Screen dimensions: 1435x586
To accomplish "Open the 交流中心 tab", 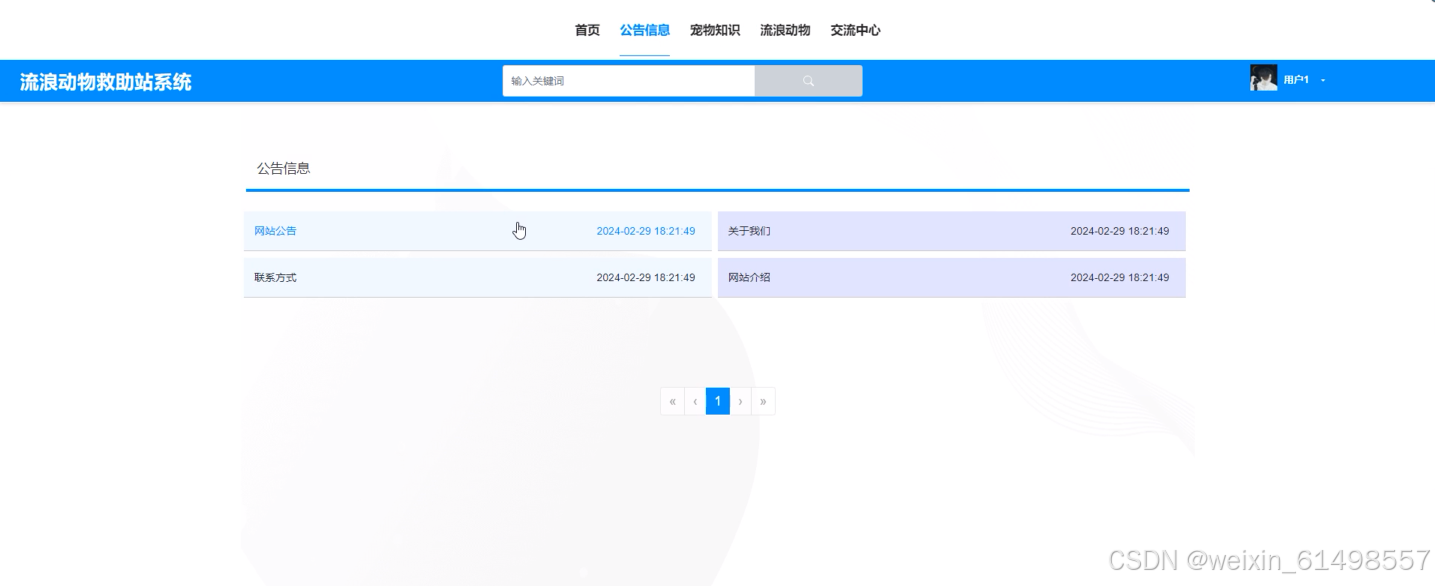I will pyautogui.click(x=855, y=30).
